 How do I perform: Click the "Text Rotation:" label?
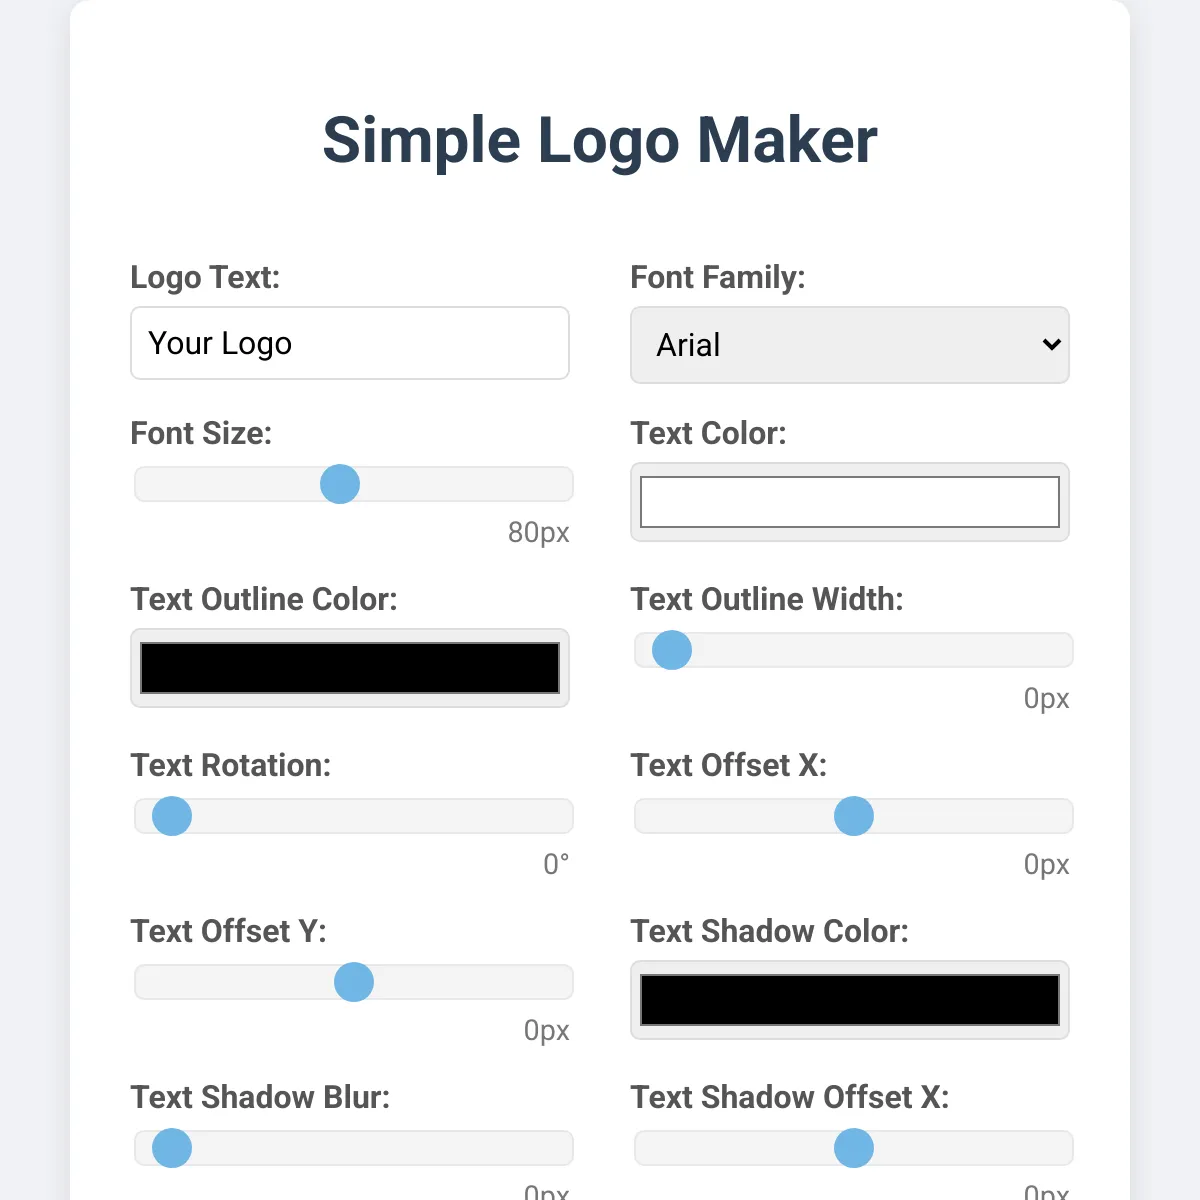[x=230, y=765]
